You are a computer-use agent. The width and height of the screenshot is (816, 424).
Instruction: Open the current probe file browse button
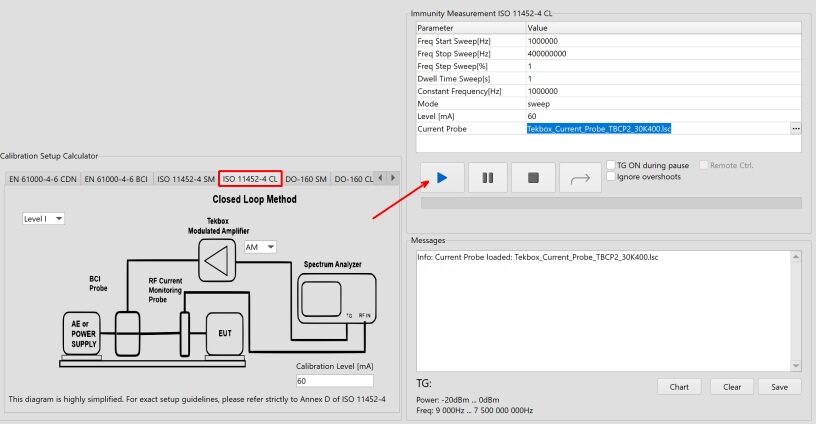796,129
